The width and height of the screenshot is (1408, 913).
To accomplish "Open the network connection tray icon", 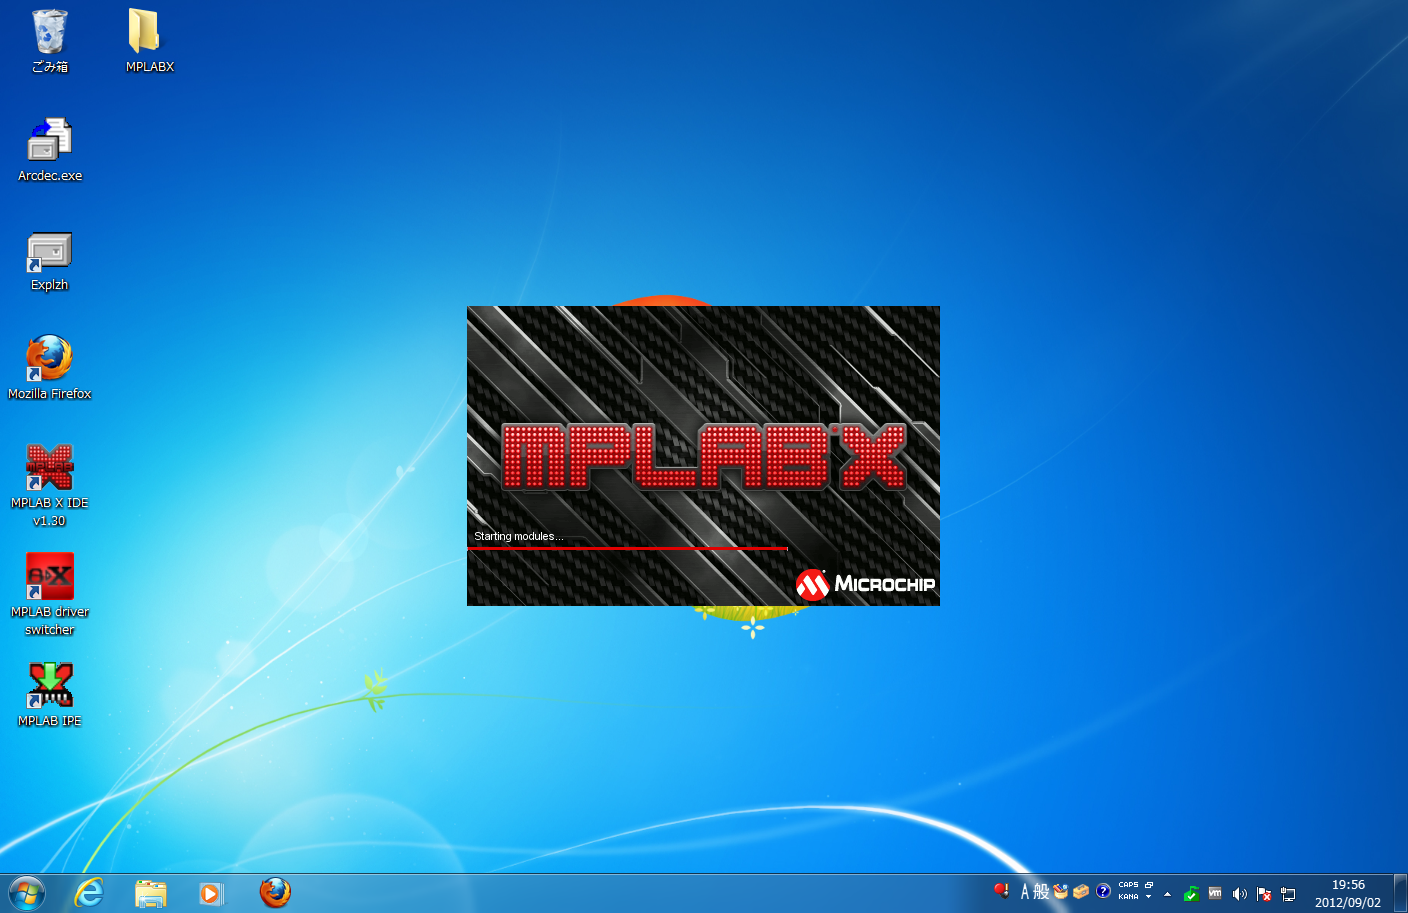I will click(1288, 894).
